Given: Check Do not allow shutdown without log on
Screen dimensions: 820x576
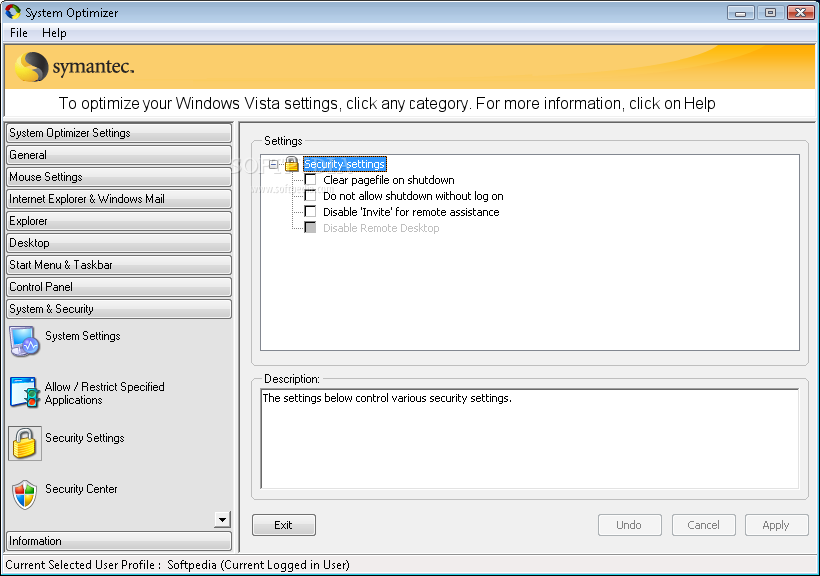Looking at the screenshot, I should click(x=310, y=196).
